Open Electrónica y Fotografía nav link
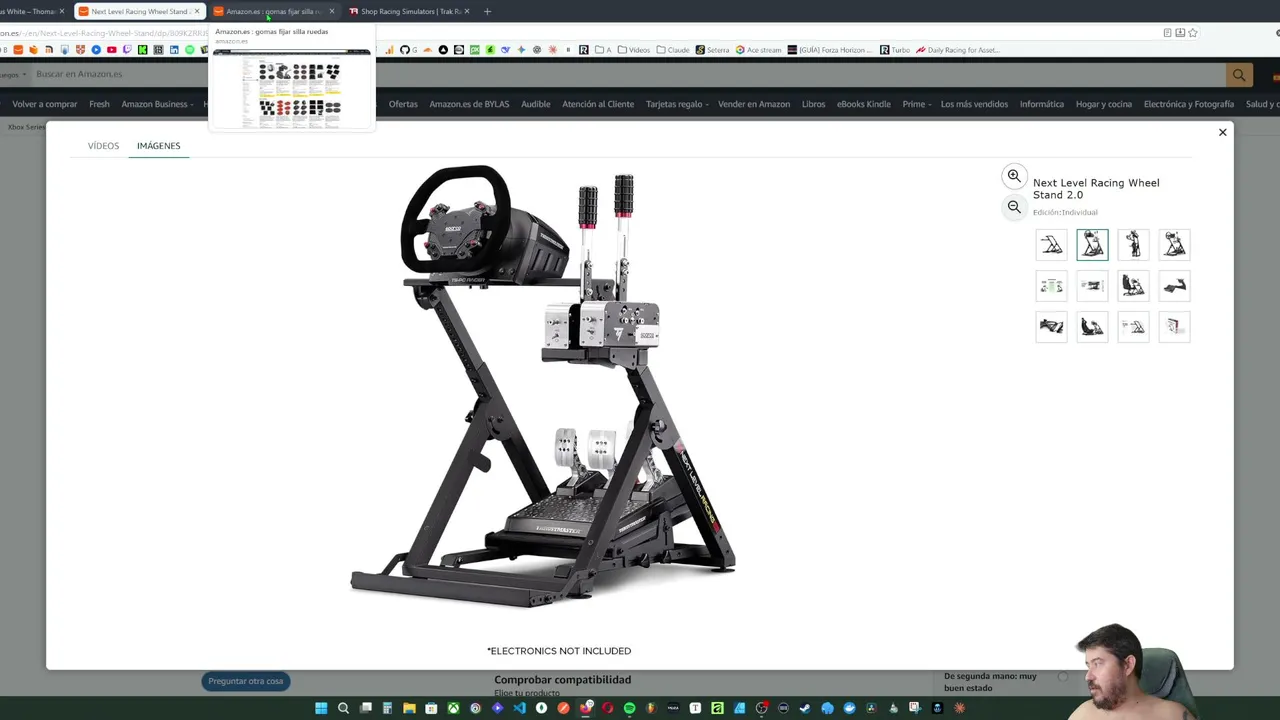This screenshot has width=1280, height=720. coord(1189,104)
